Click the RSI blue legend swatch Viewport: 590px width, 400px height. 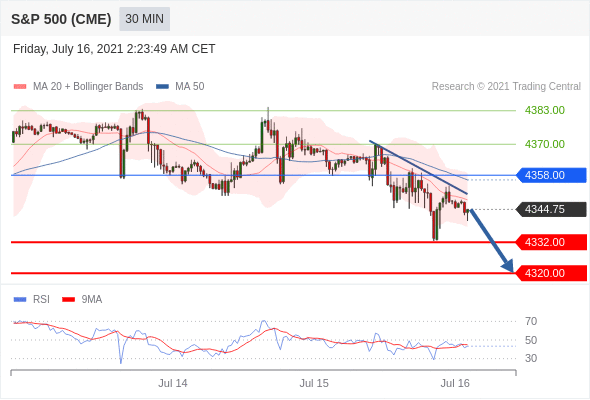(x=20, y=300)
